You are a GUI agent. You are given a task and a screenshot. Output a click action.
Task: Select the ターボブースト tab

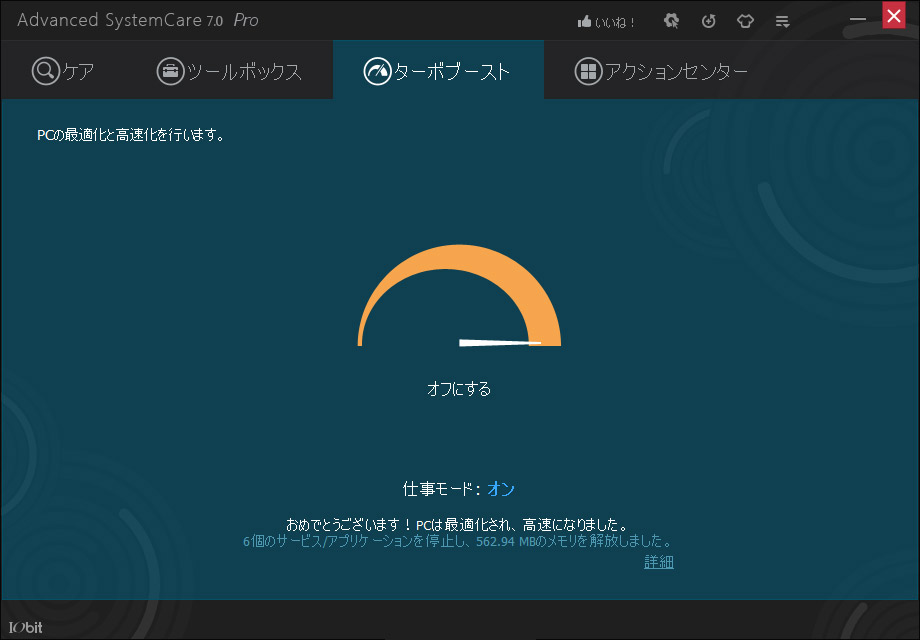tap(438, 71)
